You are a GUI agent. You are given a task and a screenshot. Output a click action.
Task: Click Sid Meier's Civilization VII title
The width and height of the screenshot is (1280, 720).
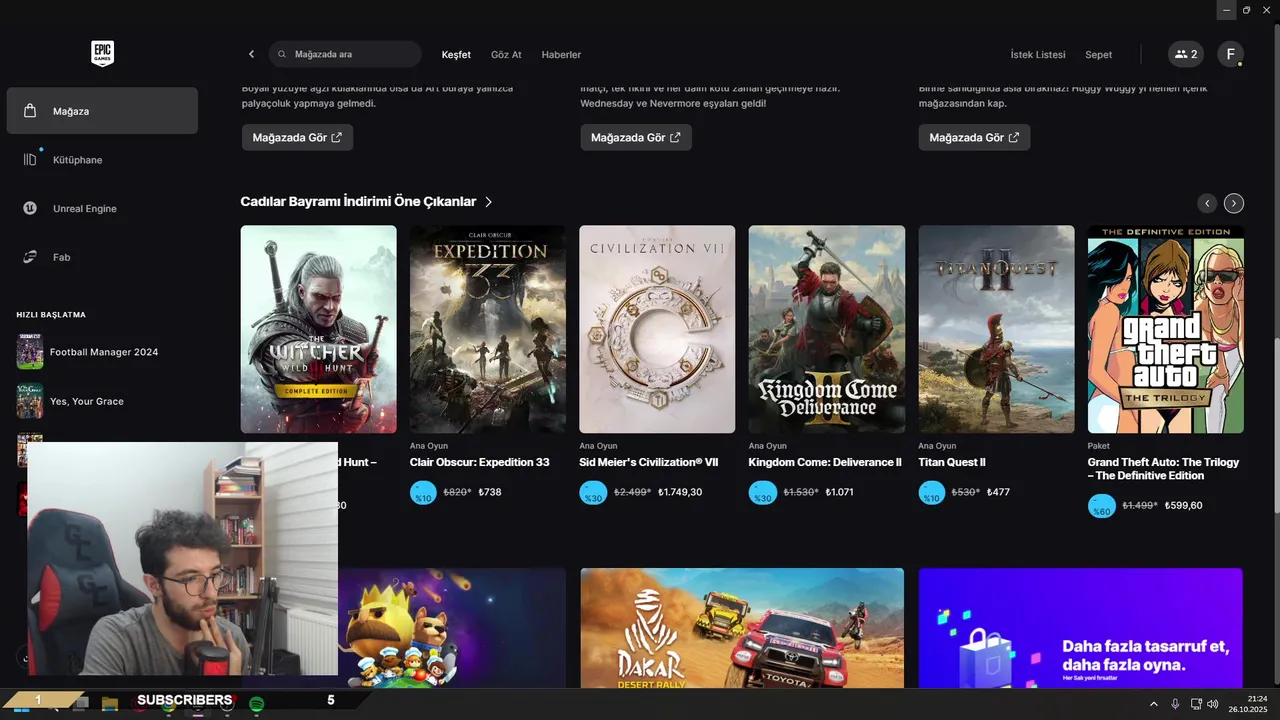649,462
